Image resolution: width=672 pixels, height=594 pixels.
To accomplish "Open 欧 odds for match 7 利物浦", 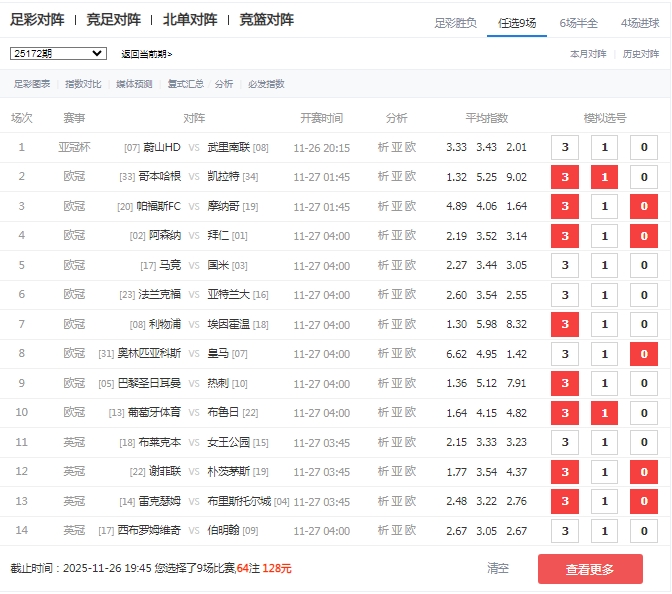I will pos(410,325).
